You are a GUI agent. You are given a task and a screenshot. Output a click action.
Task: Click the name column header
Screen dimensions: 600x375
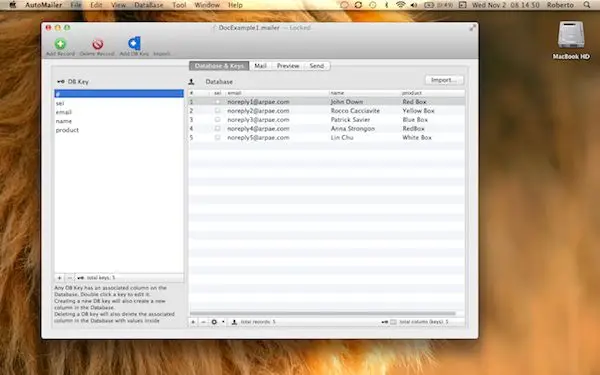click(364, 93)
